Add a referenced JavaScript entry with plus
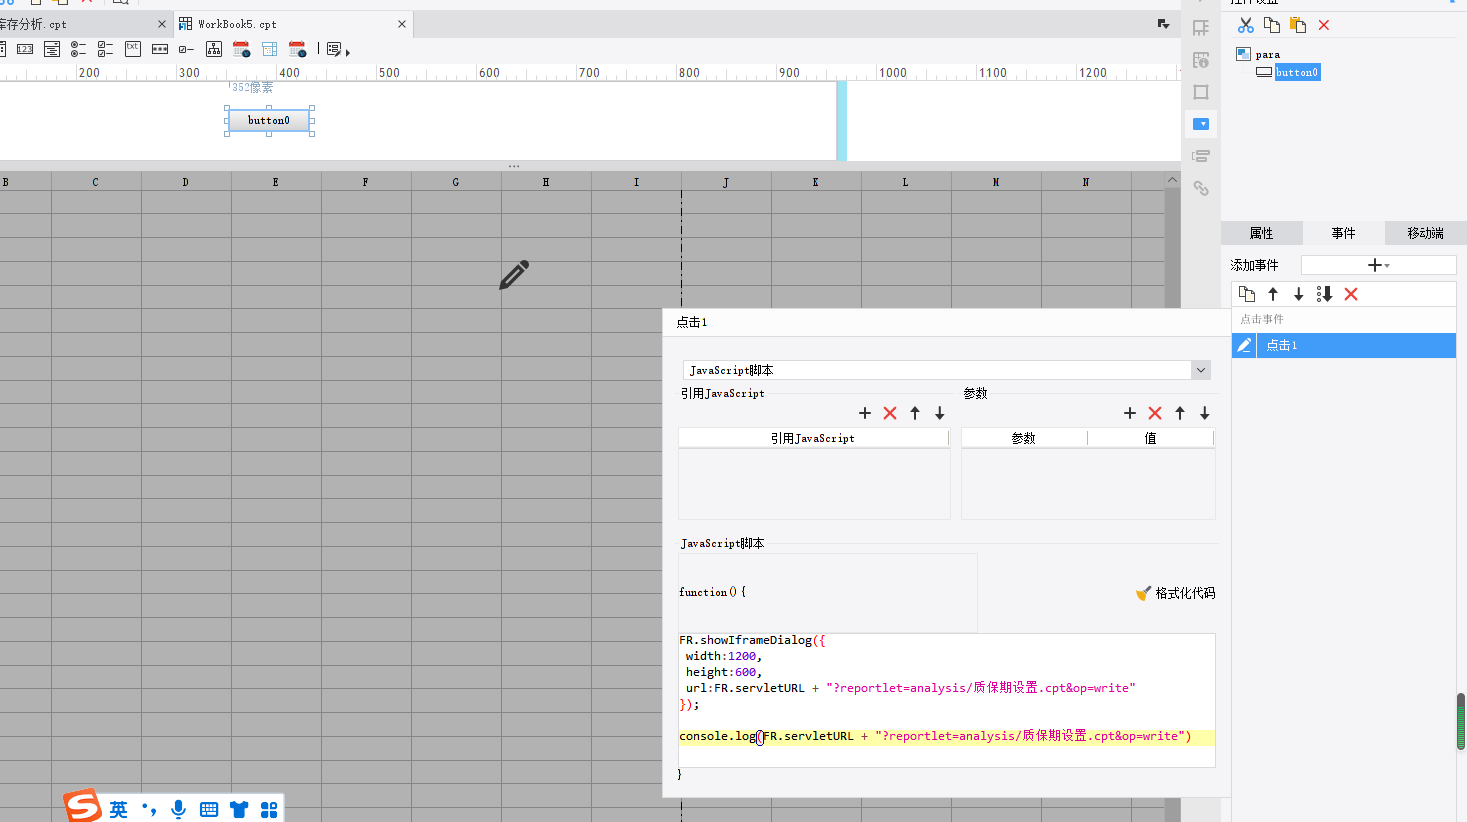This screenshot has height=822, width=1467. pyautogui.click(x=865, y=413)
